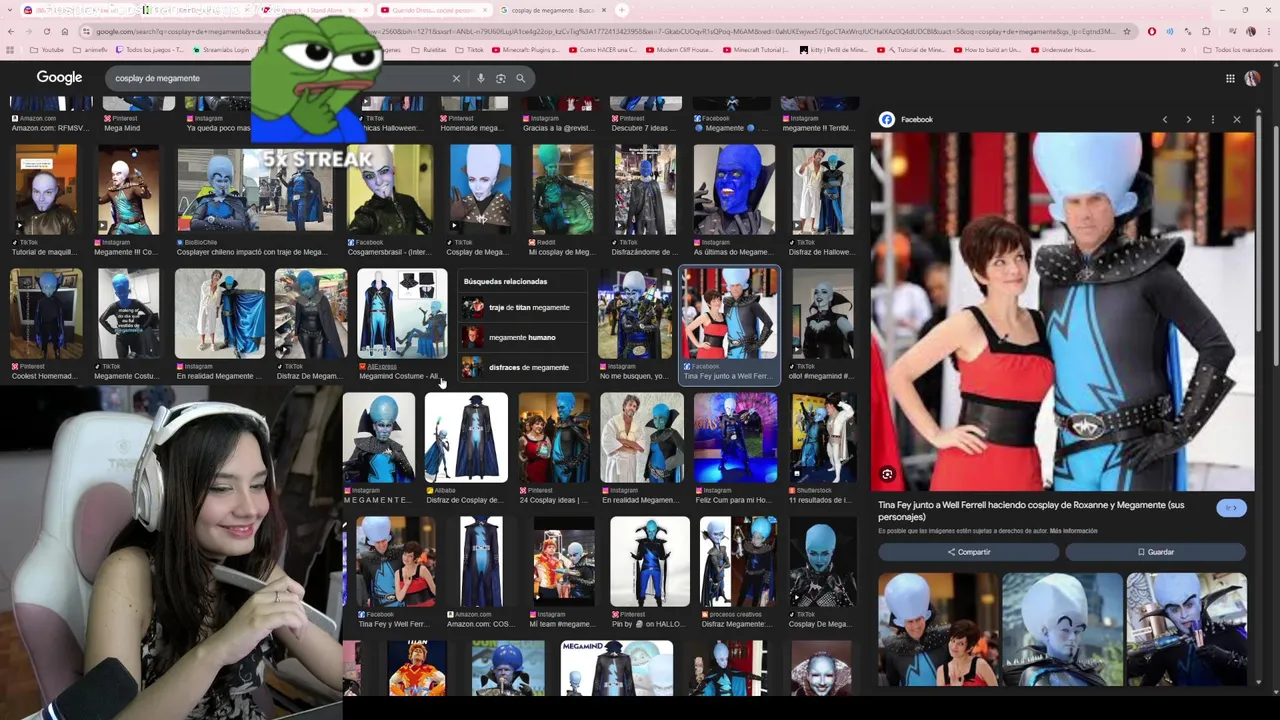1280x720 pixels.
Task: Open the Opera-style red extension icon
Action: coord(1151,31)
